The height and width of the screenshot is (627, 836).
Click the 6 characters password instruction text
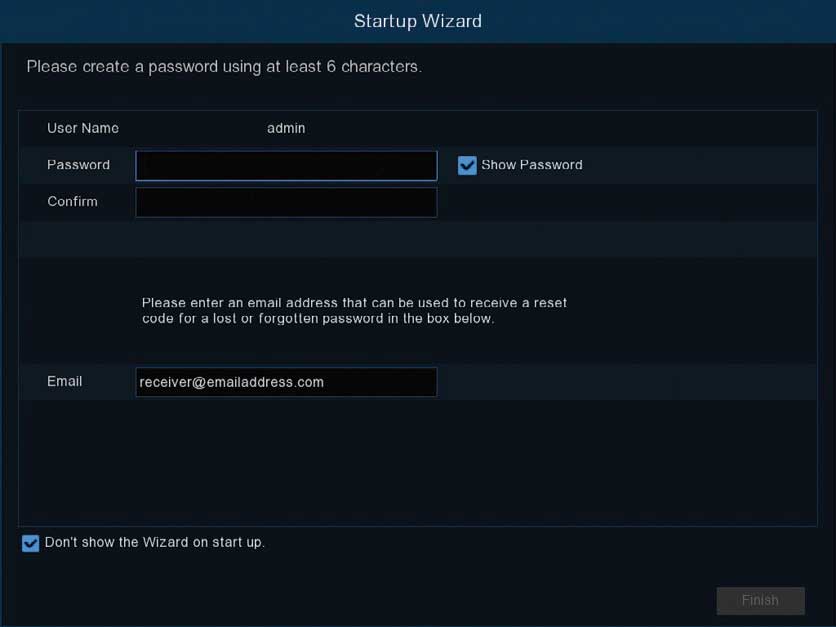point(224,67)
